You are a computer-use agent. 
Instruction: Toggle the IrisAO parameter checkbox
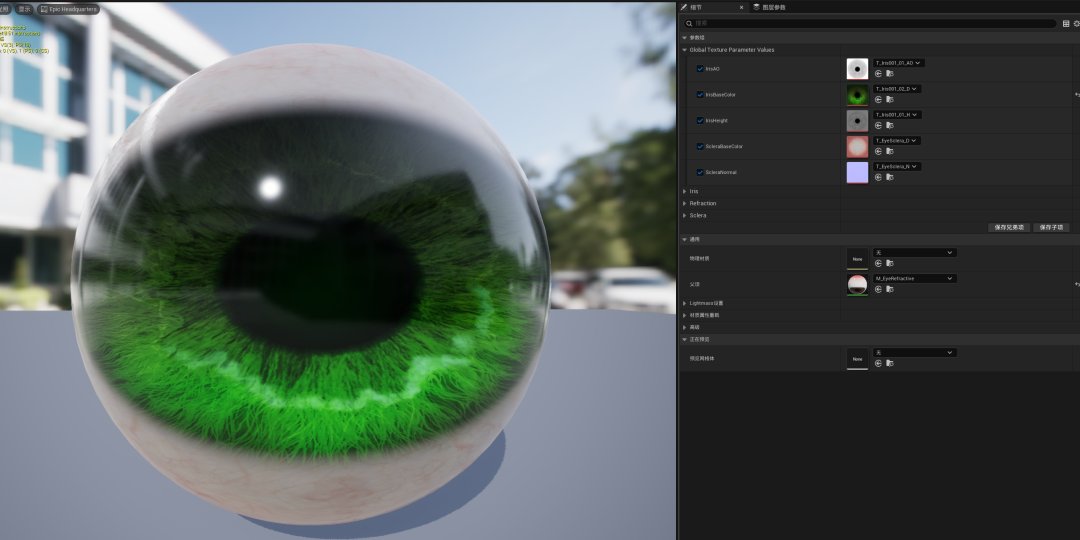coord(700,69)
